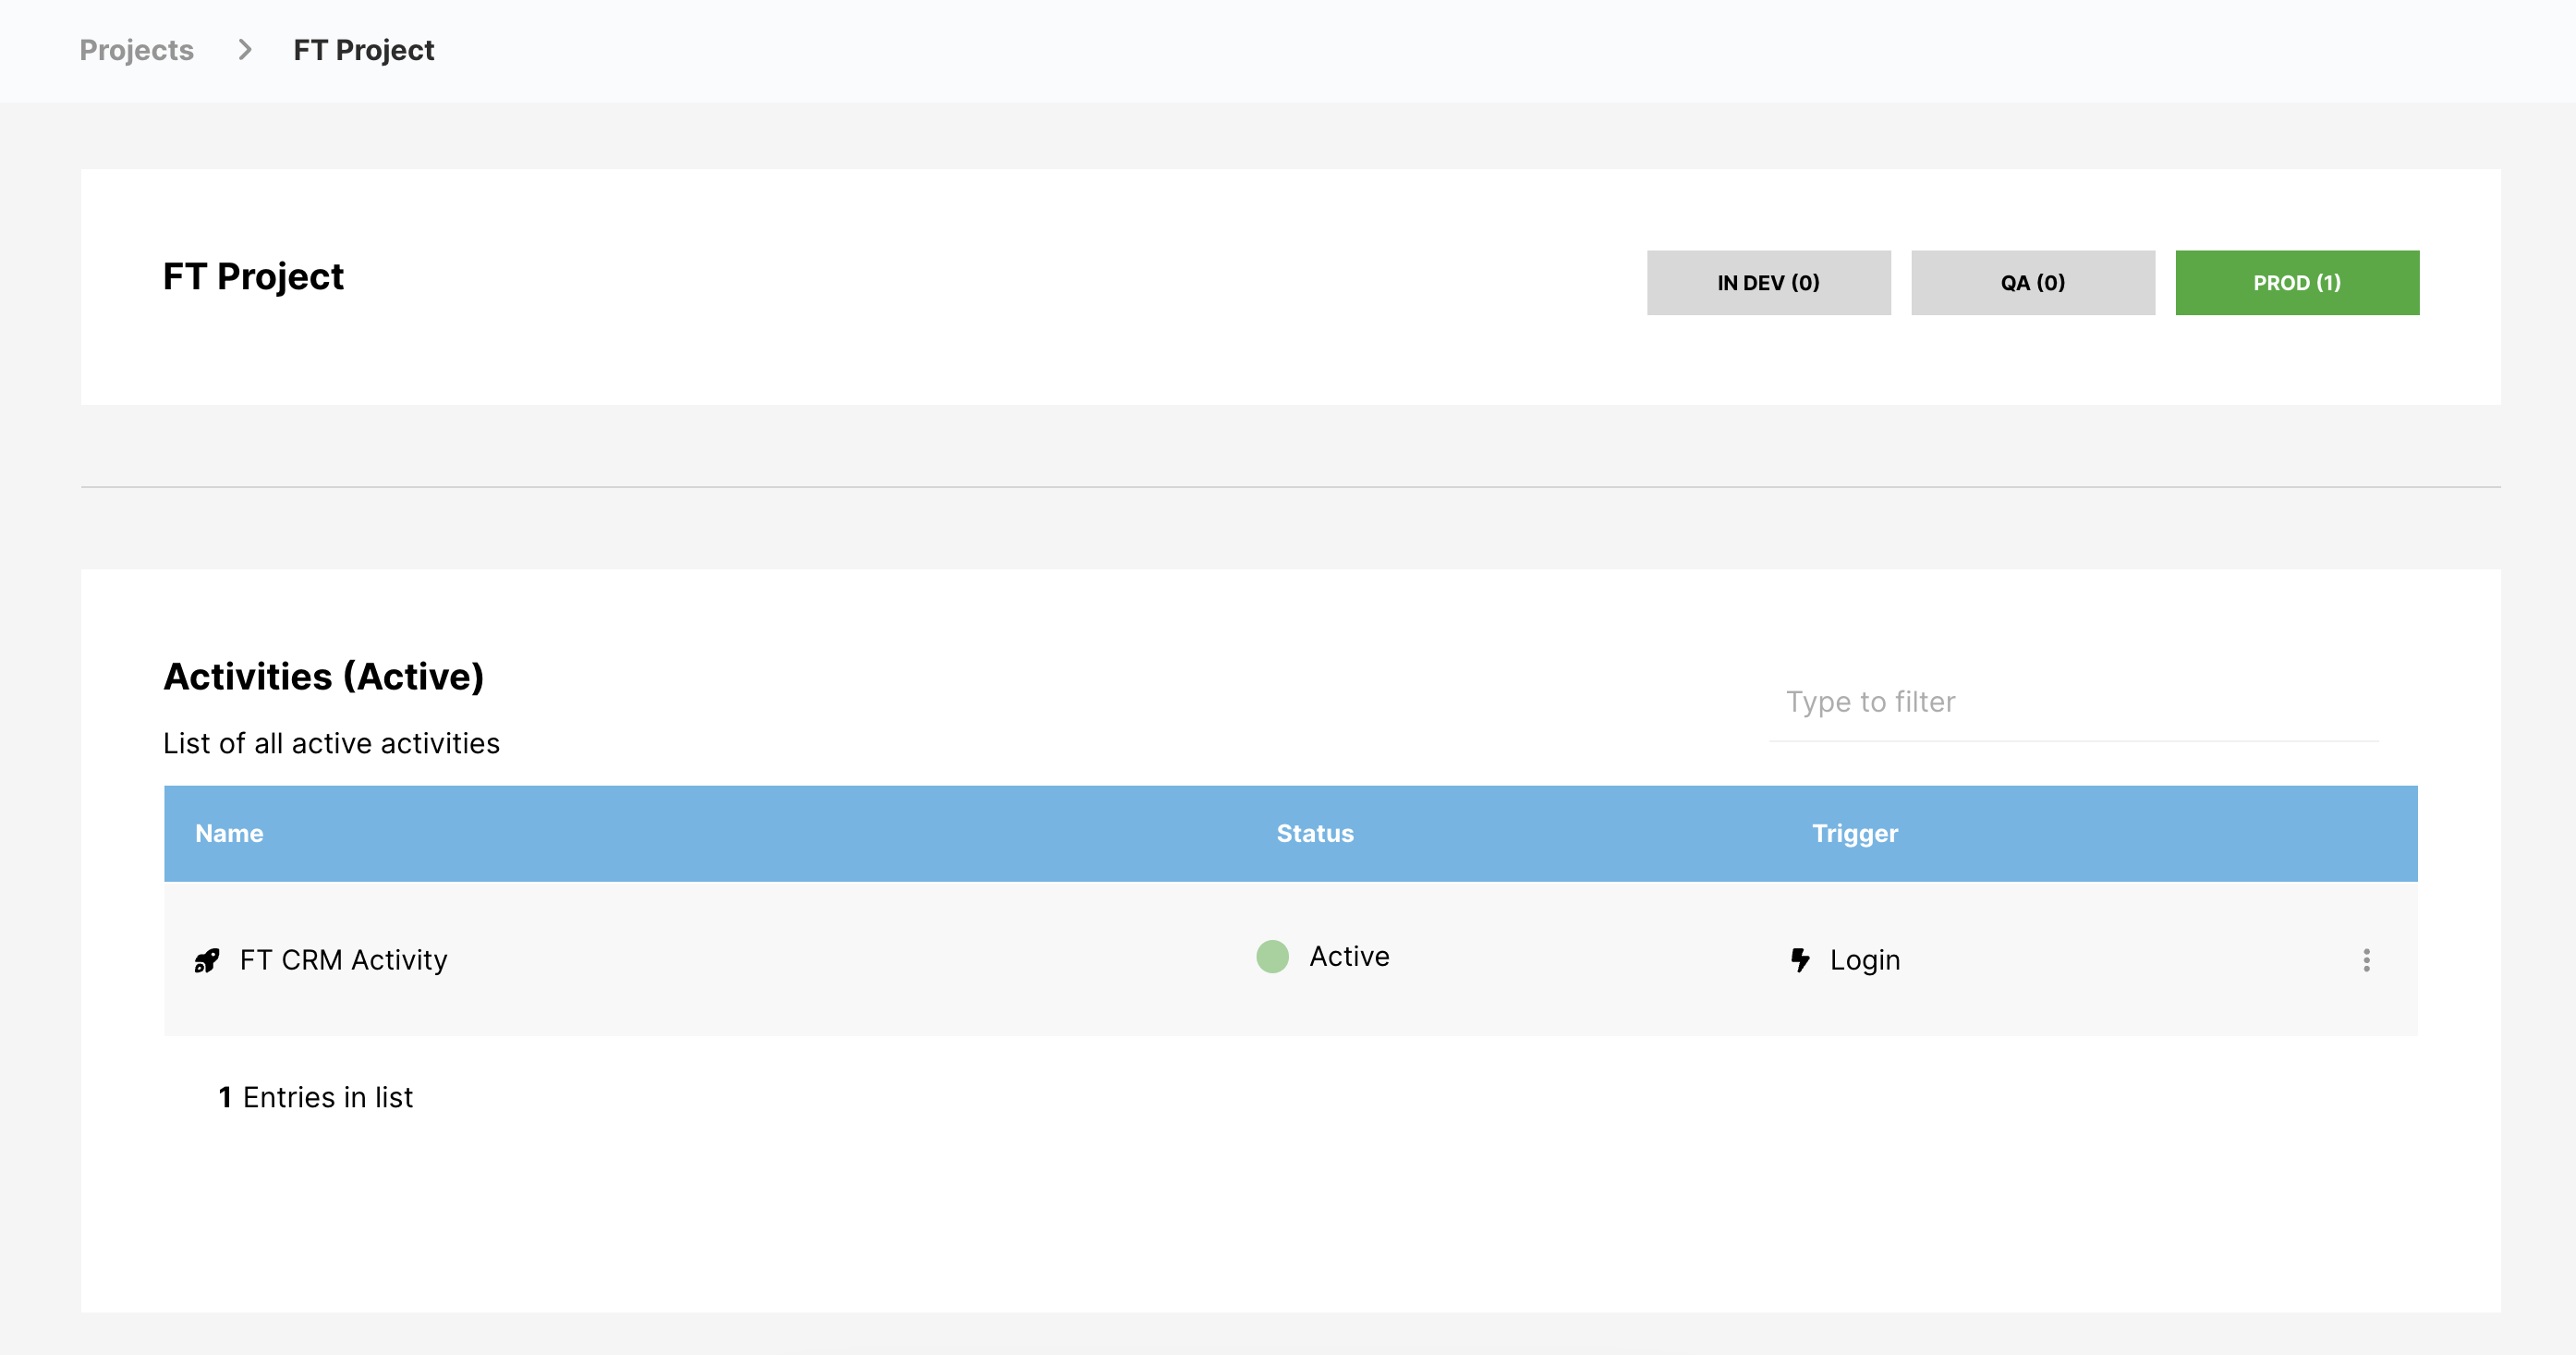Click the Activities (Active) section heading
This screenshot has height=1355, width=2576.
[x=323, y=676]
